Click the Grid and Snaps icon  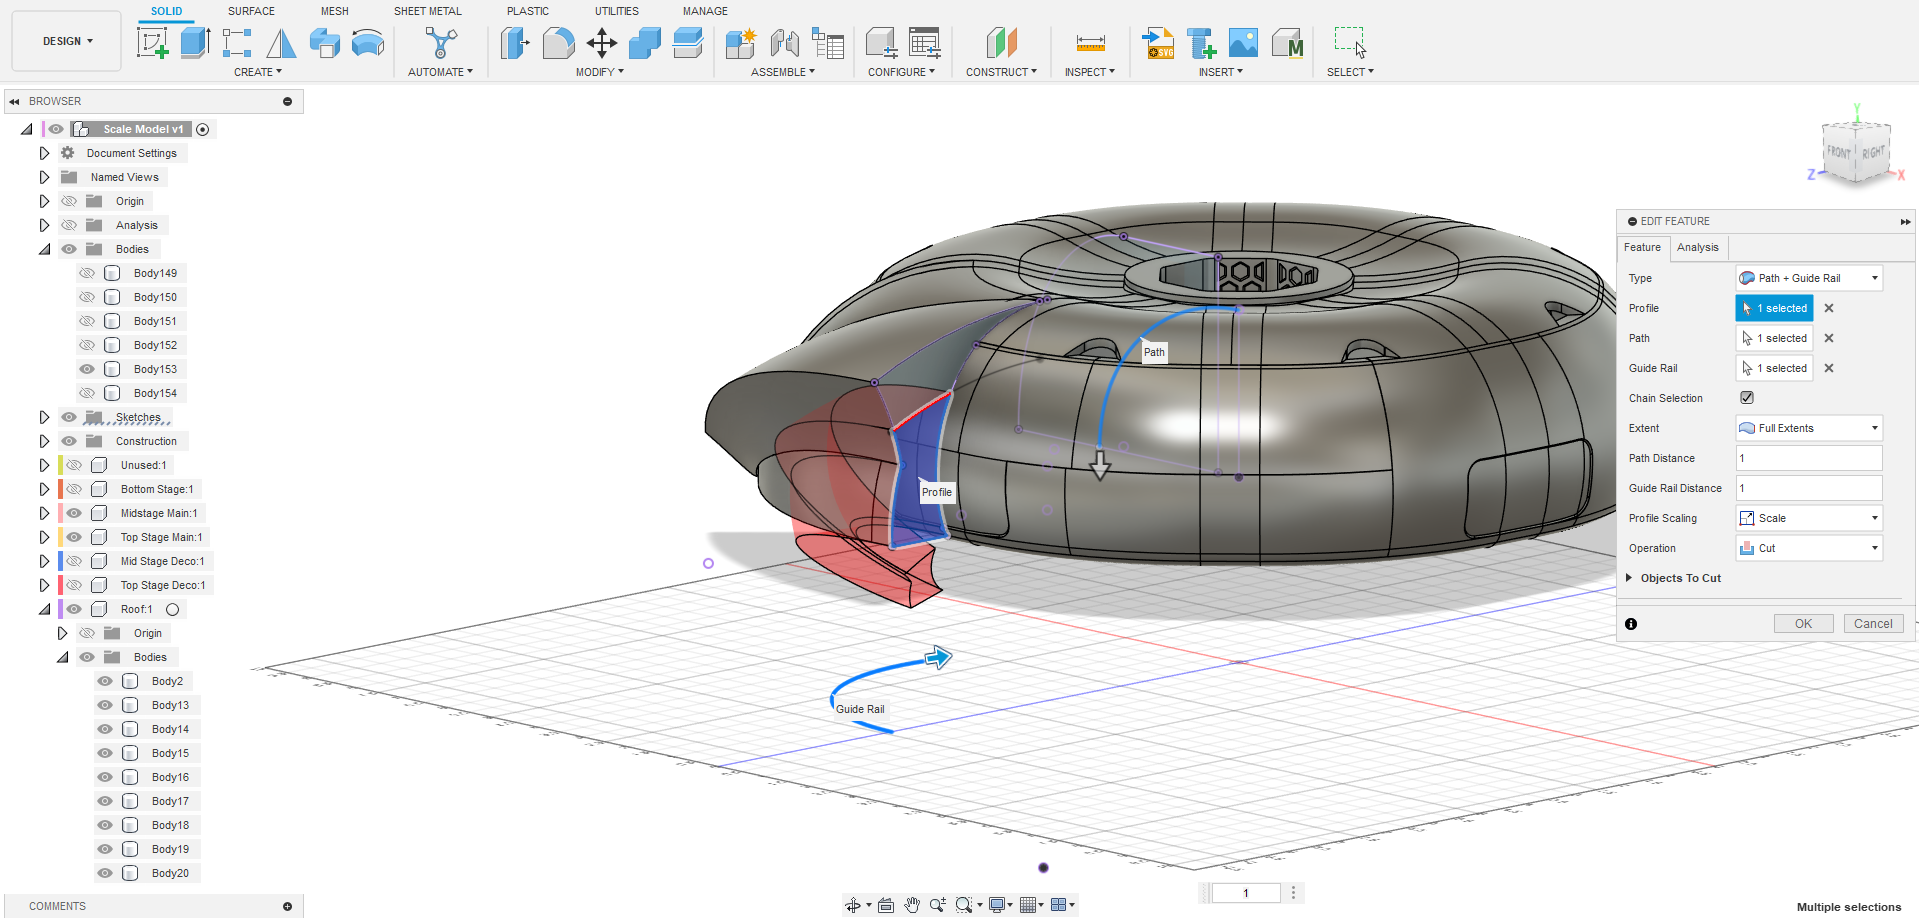1028,905
